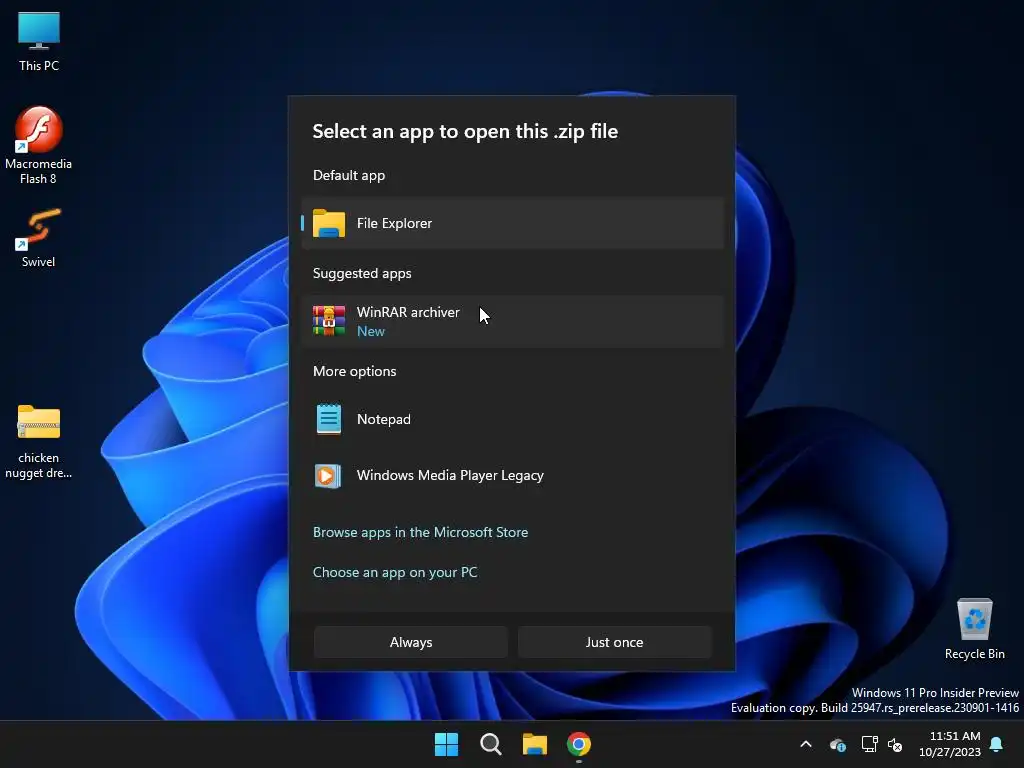This screenshot has width=1024, height=768.
Task: Open the Windows Start menu
Action: click(447, 744)
